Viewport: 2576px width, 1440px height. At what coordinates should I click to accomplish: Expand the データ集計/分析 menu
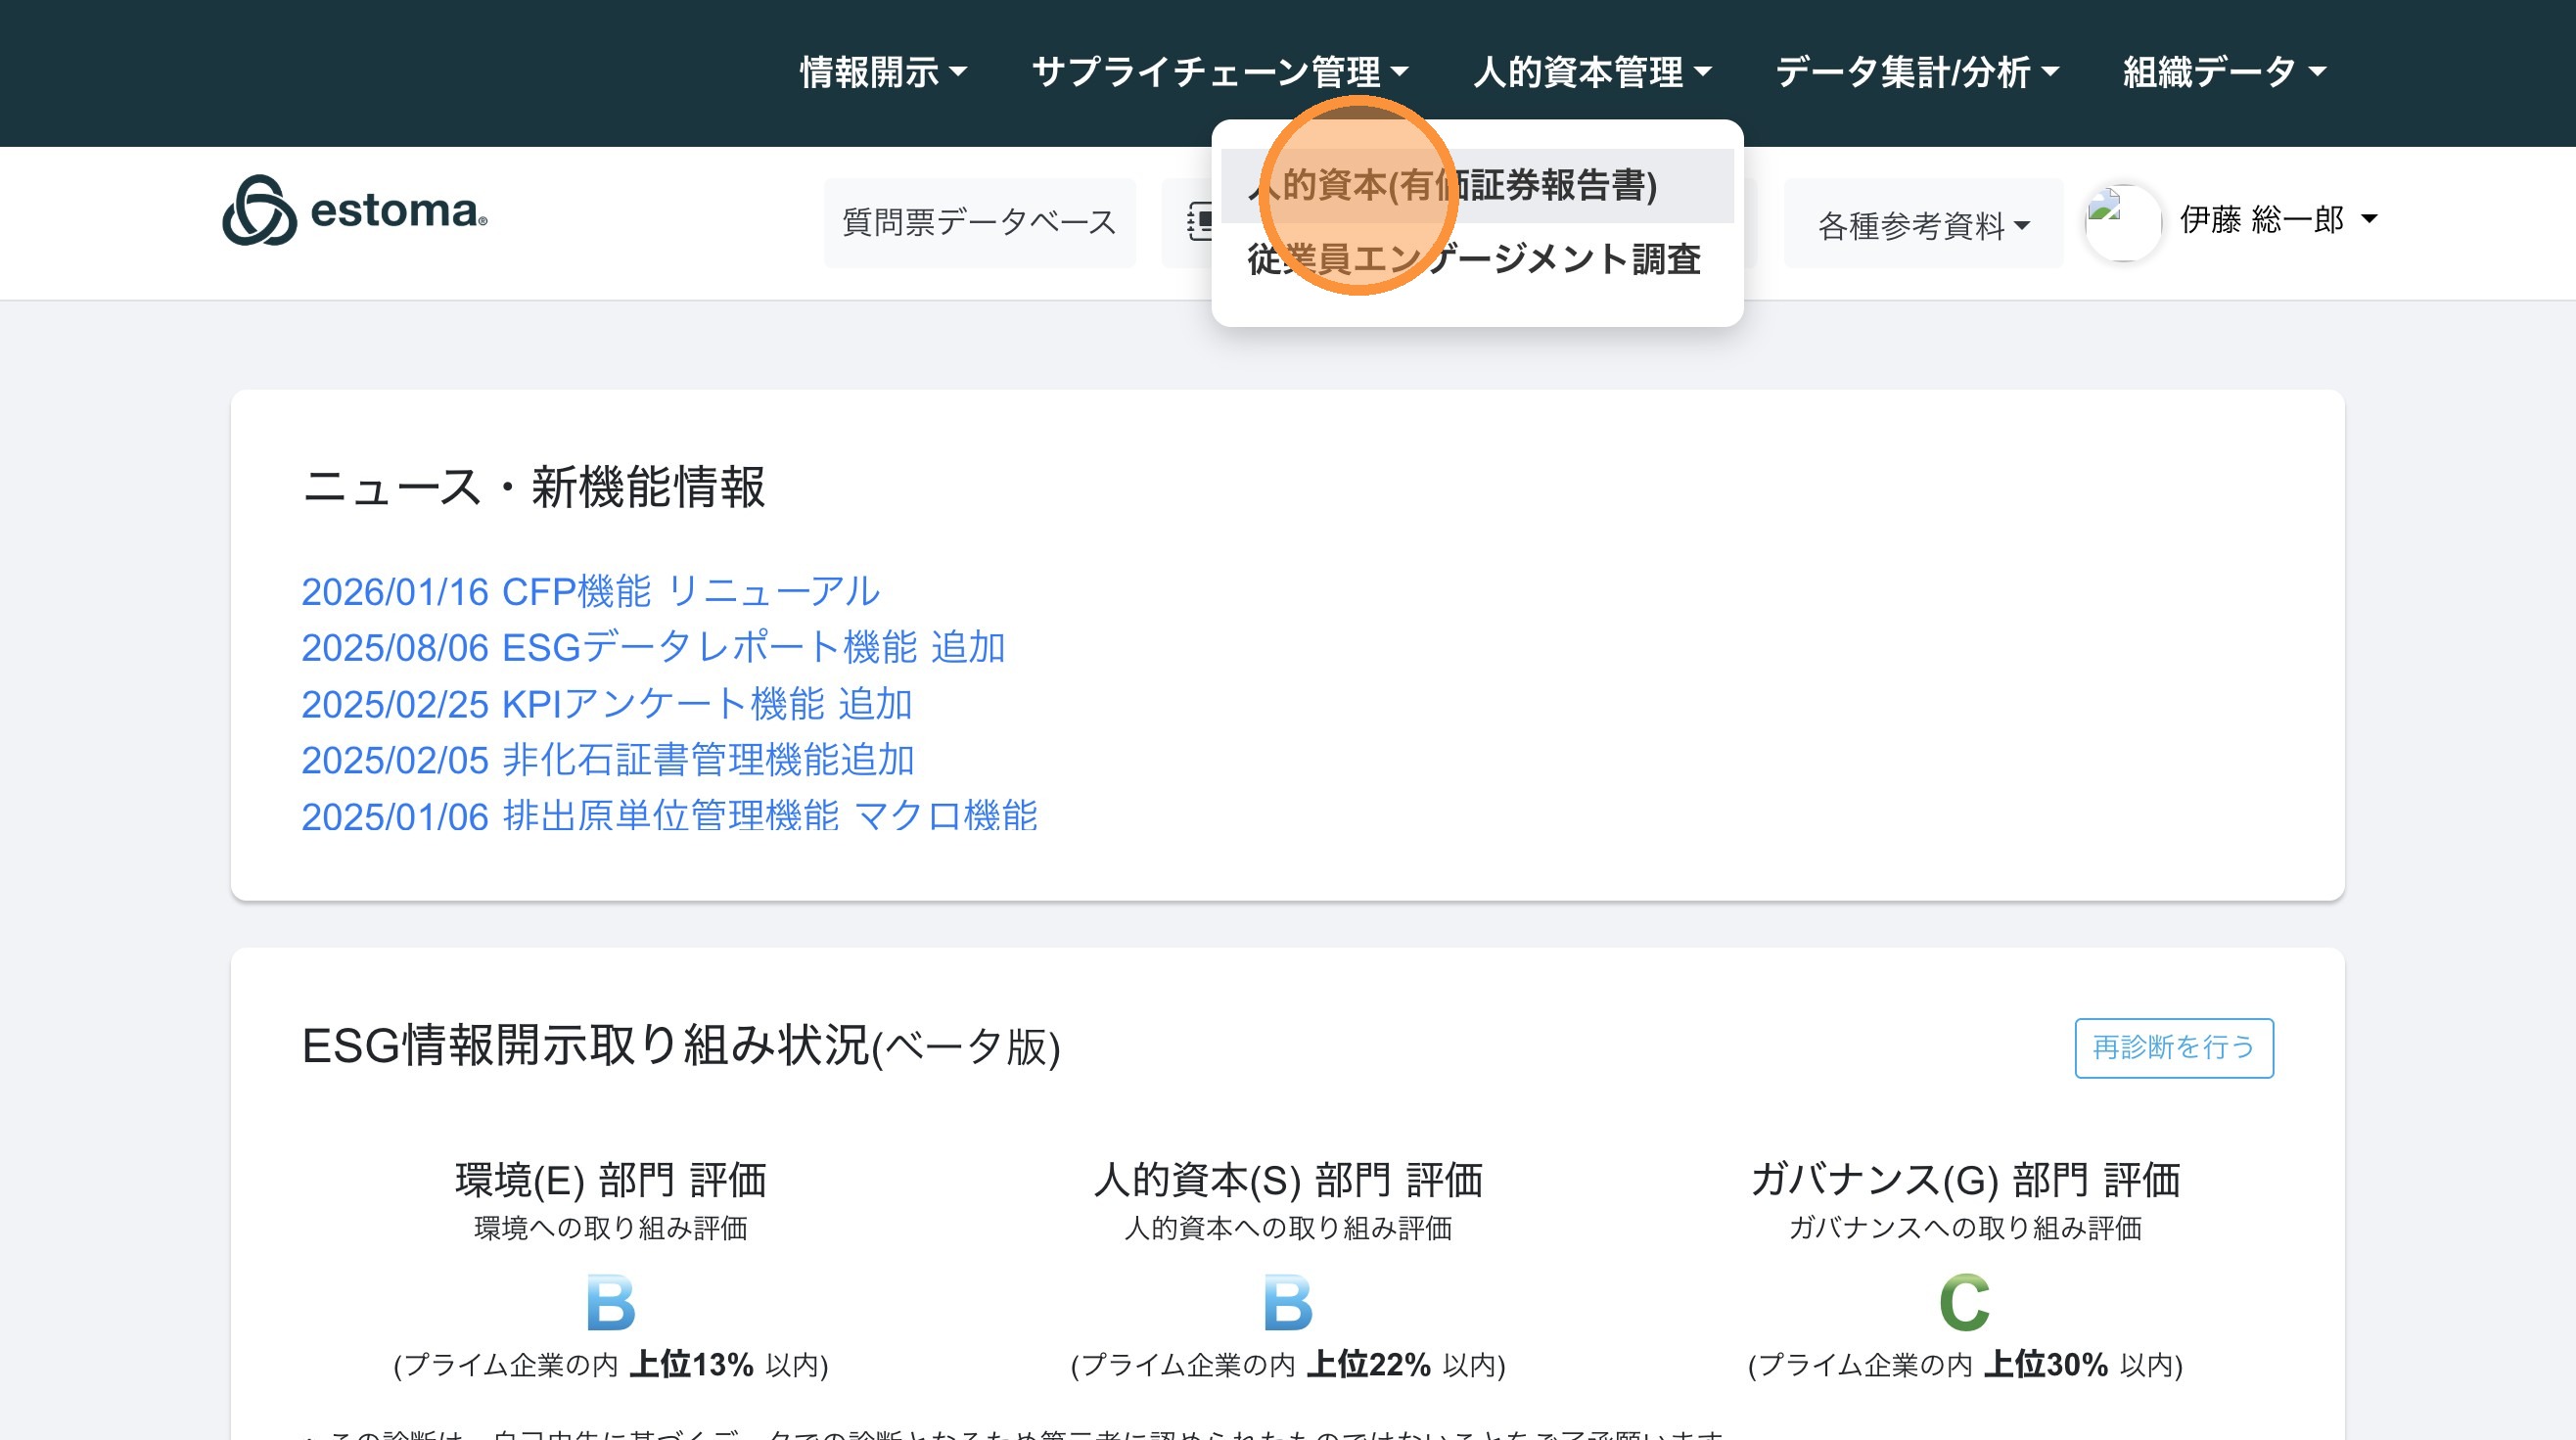point(1916,72)
